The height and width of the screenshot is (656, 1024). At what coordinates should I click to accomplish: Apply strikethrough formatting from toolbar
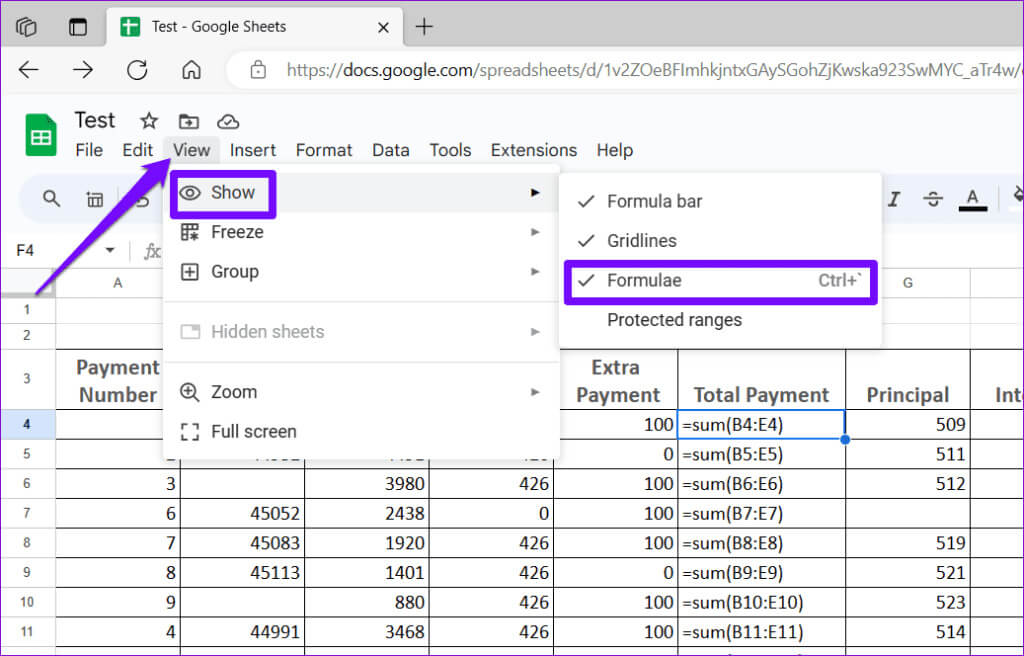coord(933,199)
